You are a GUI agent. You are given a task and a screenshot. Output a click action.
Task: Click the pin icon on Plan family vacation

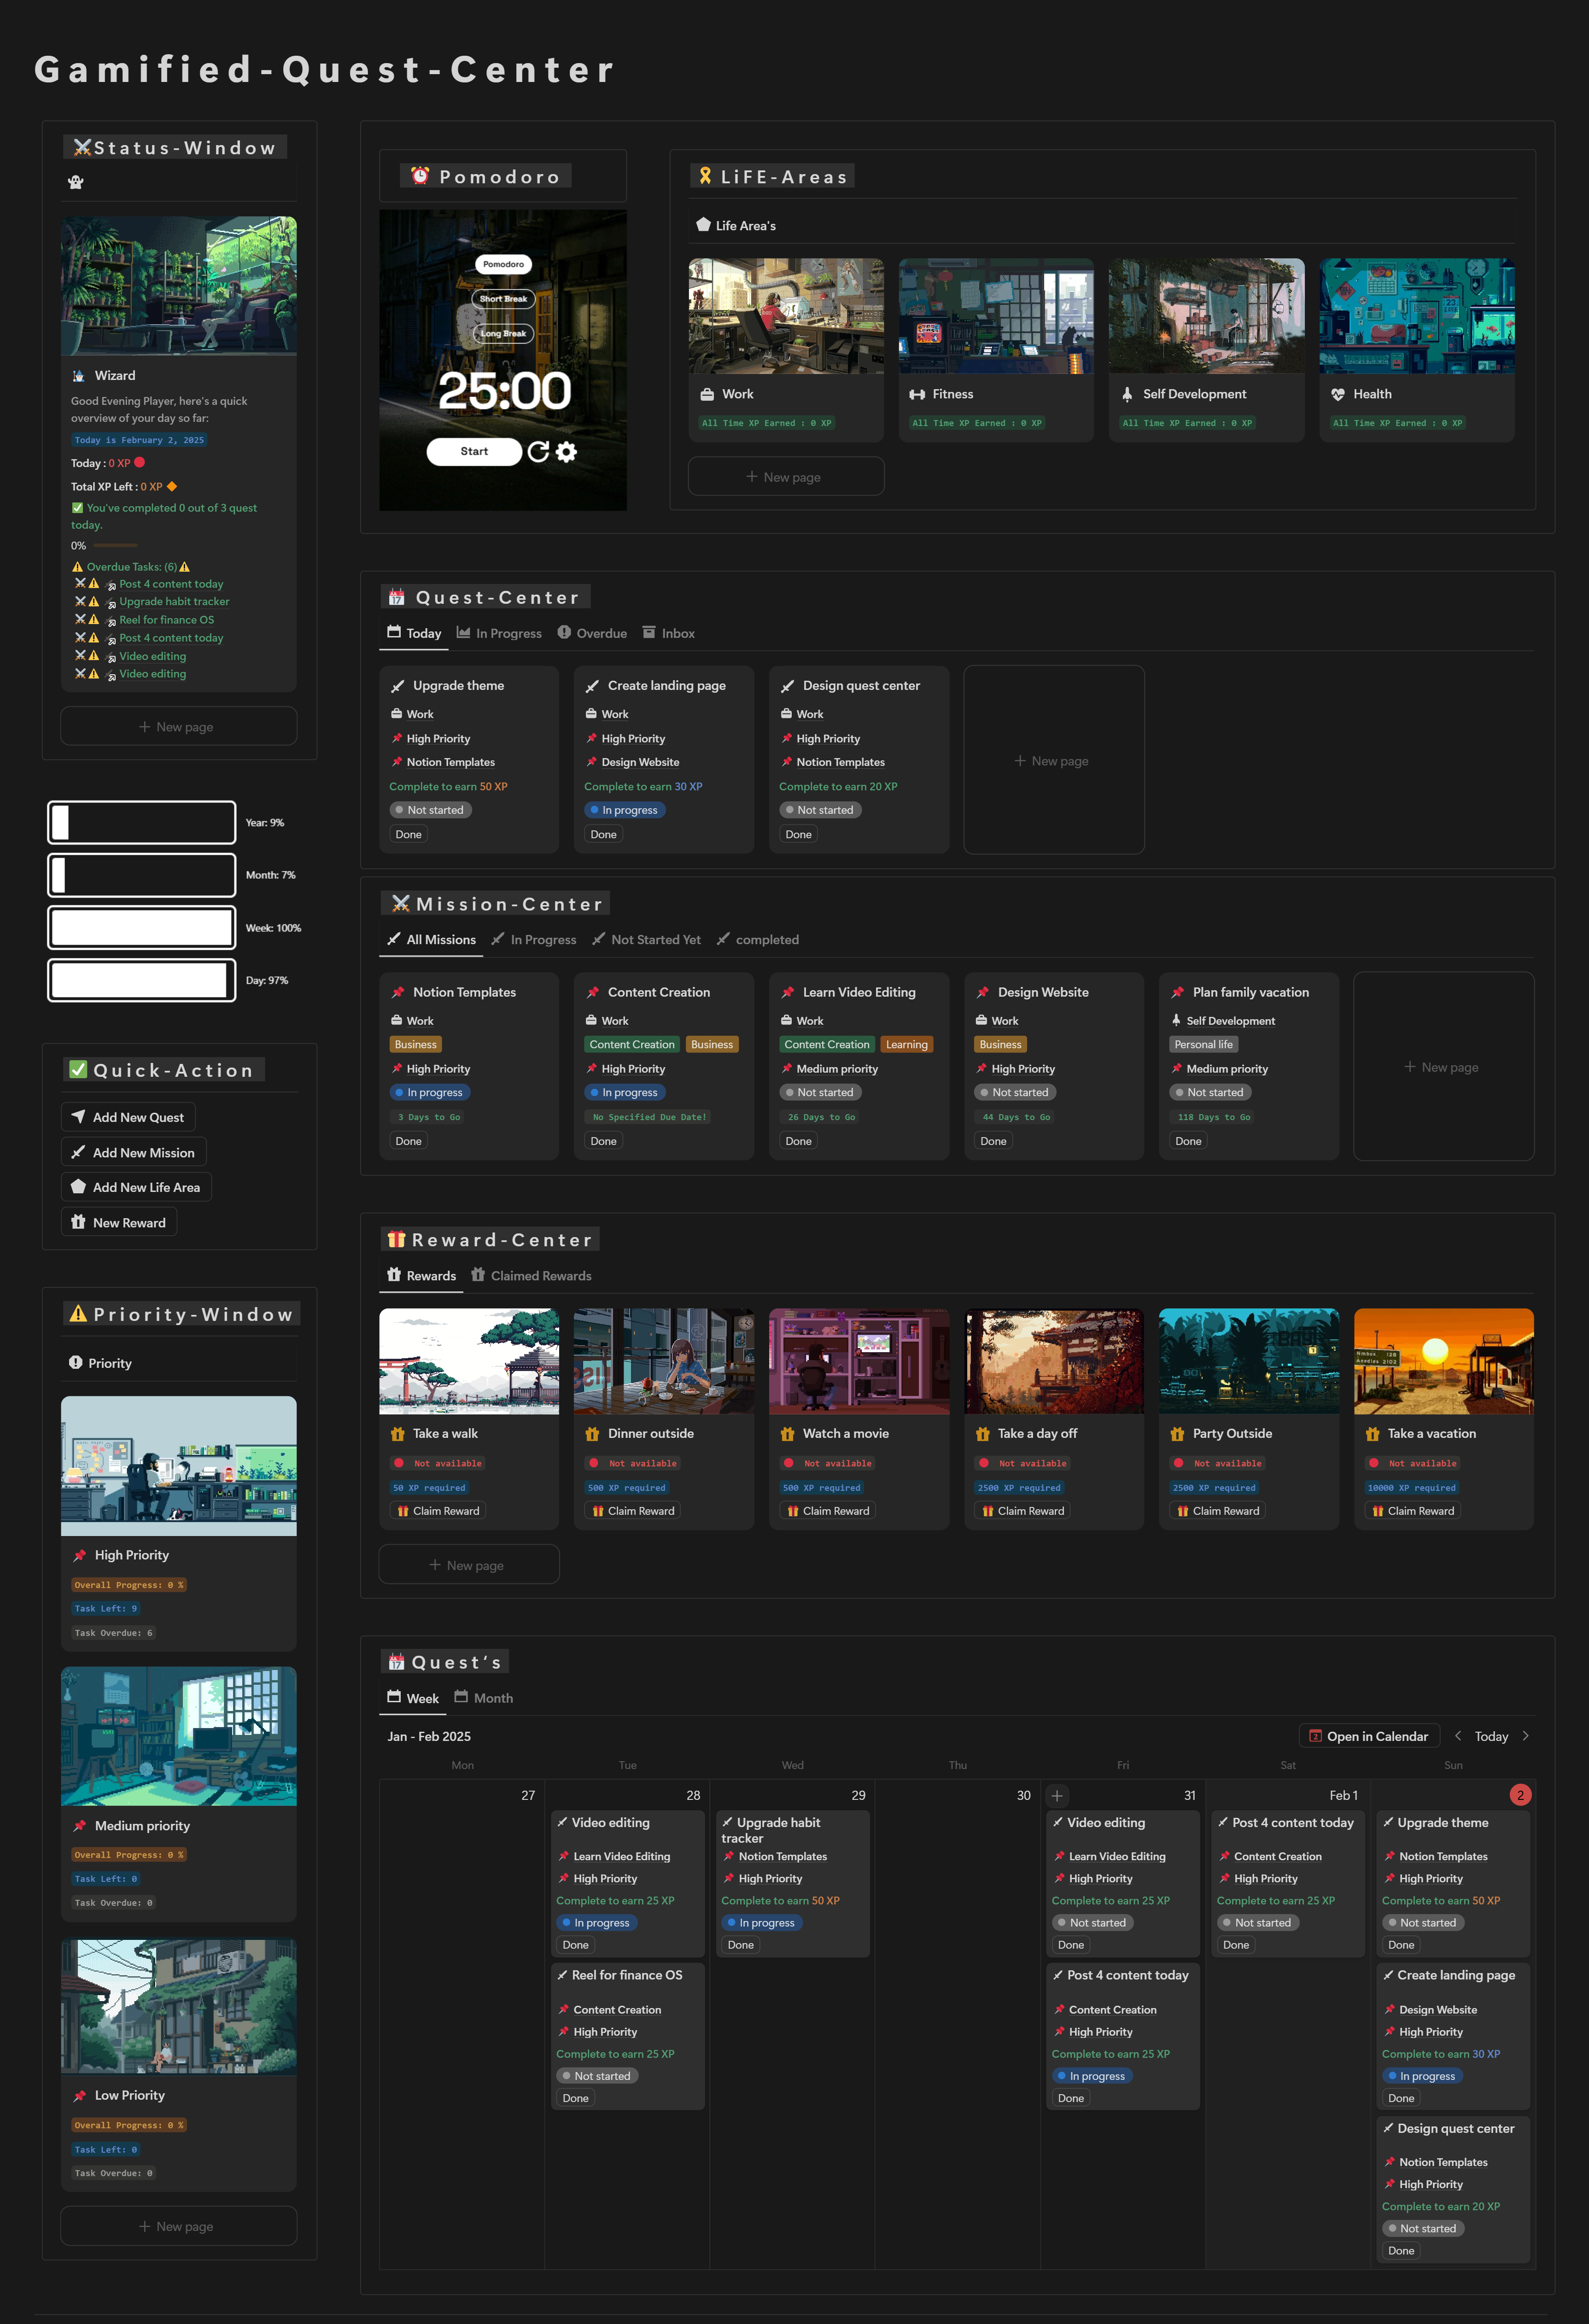pyautogui.click(x=1177, y=992)
